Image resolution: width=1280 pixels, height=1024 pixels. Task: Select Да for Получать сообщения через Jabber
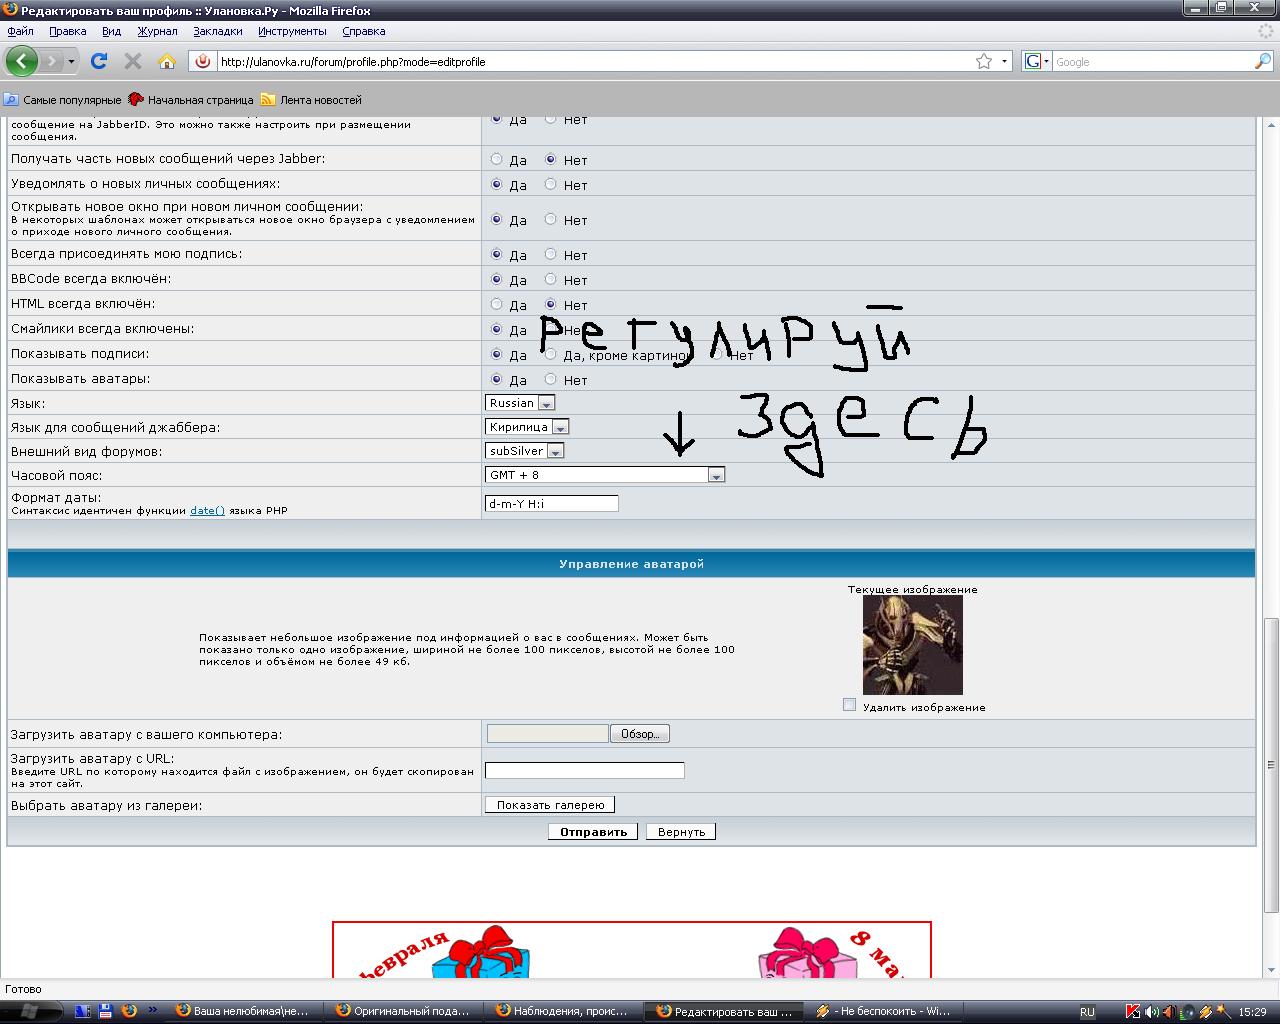point(496,160)
